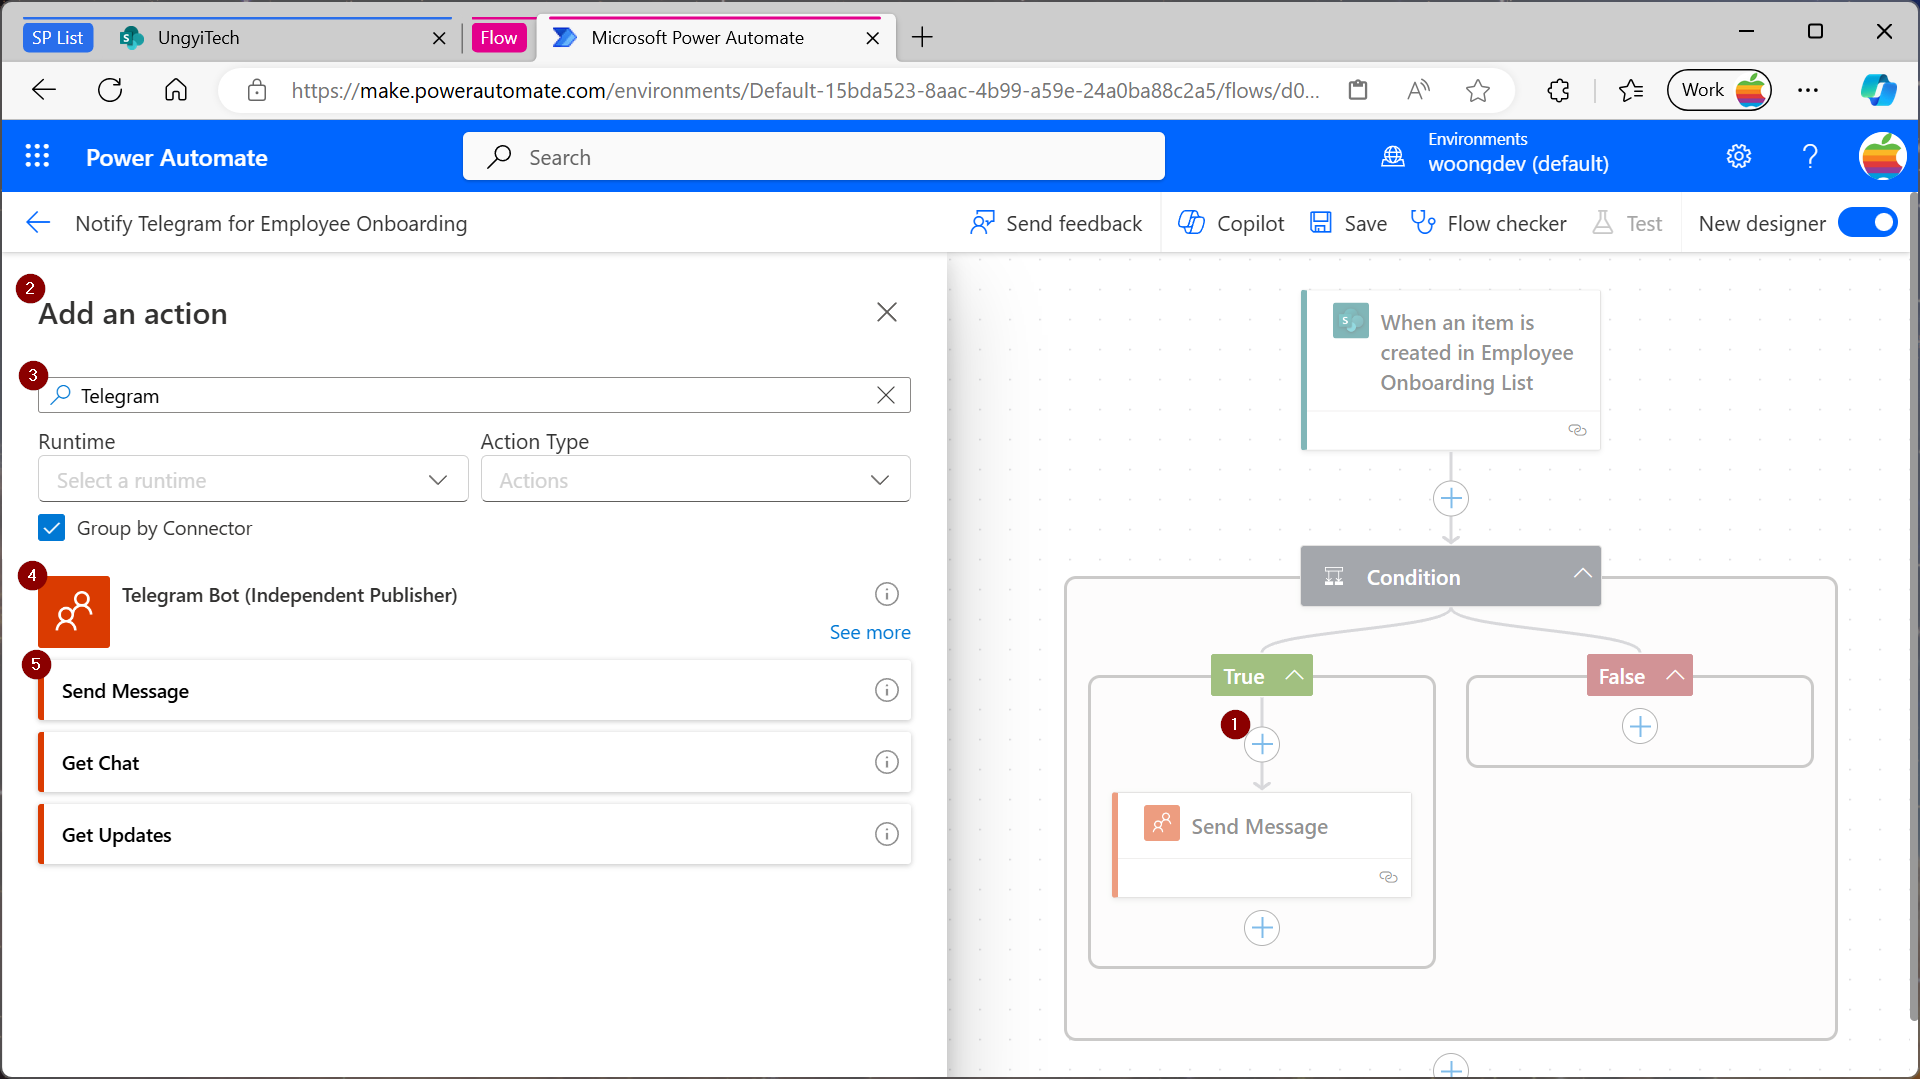Go back in browser history
This screenshot has height=1079, width=1920.
coord(44,90)
